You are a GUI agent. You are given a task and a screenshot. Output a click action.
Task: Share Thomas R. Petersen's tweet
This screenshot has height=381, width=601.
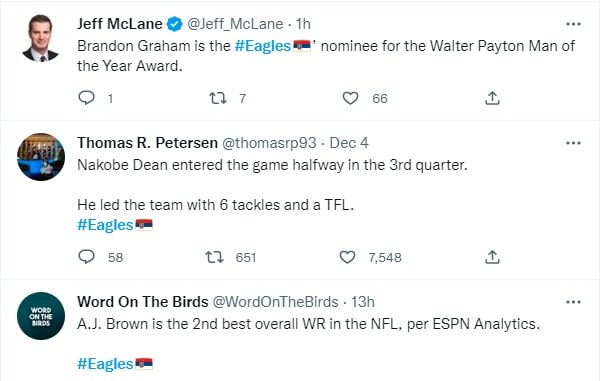492,257
